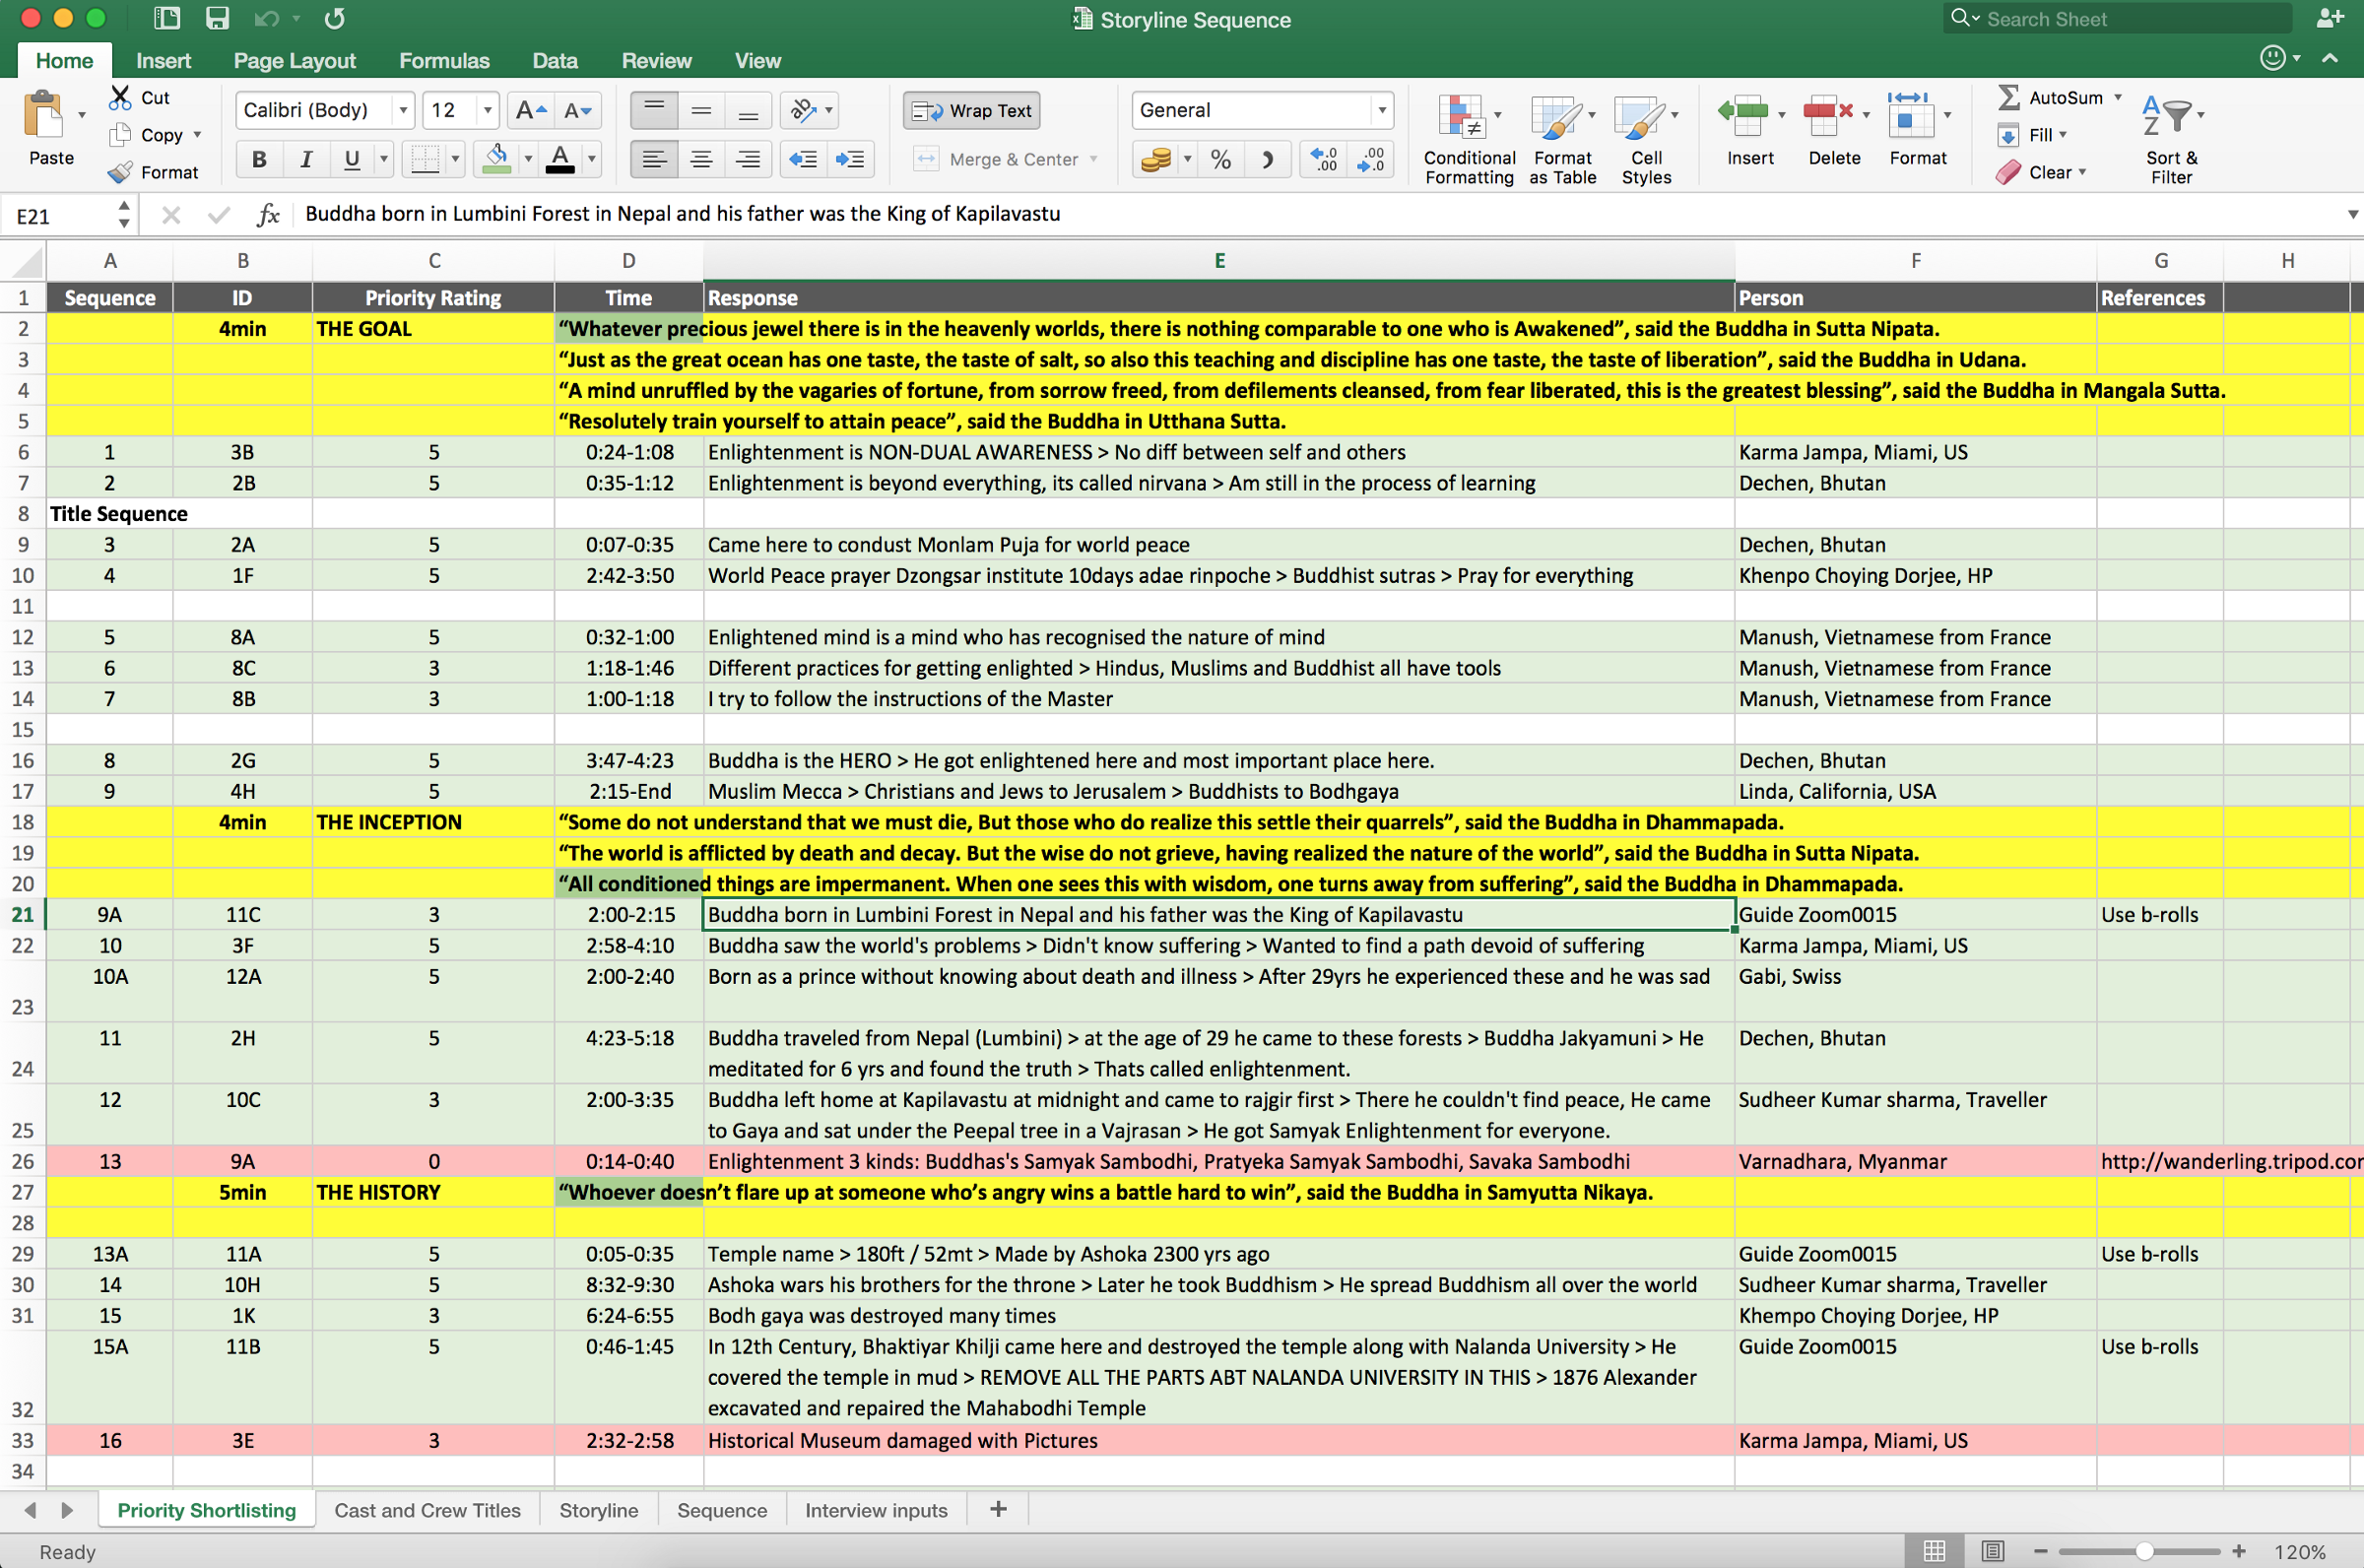The width and height of the screenshot is (2364, 1568).
Task: Click the Percent Style icon
Action: [1220, 159]
